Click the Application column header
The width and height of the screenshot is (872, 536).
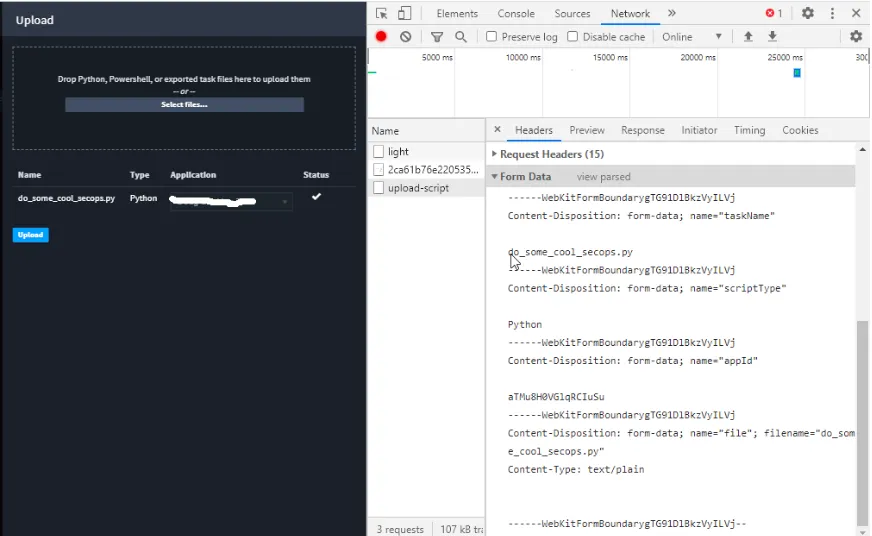point(193,175)
